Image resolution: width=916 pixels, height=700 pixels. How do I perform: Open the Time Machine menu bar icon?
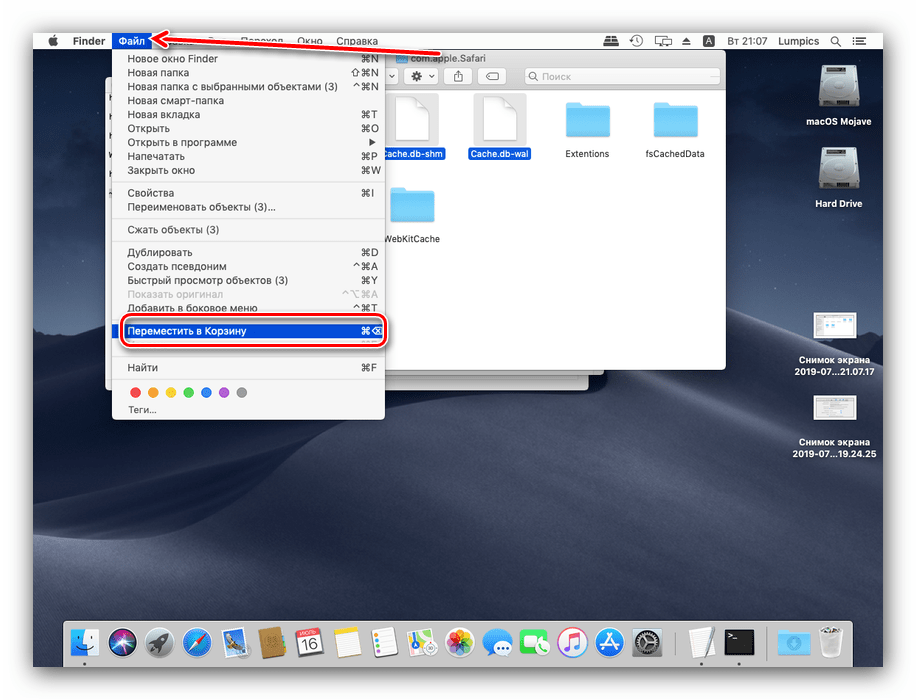(637, 41)
